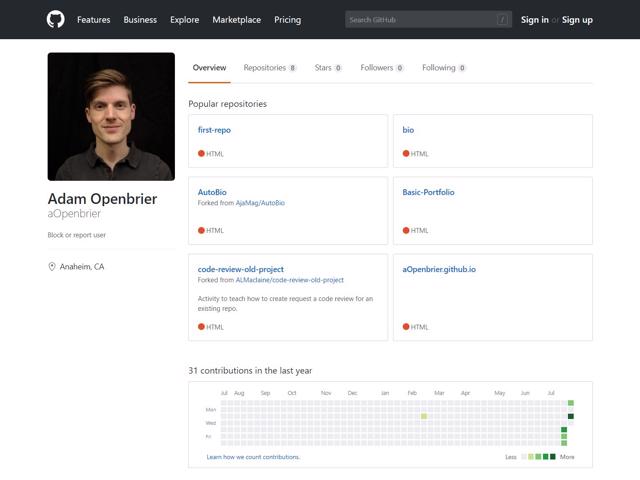This screenshot has width=640, height=480.
Task: Click the location pin icon
Action: pos(52,267)
